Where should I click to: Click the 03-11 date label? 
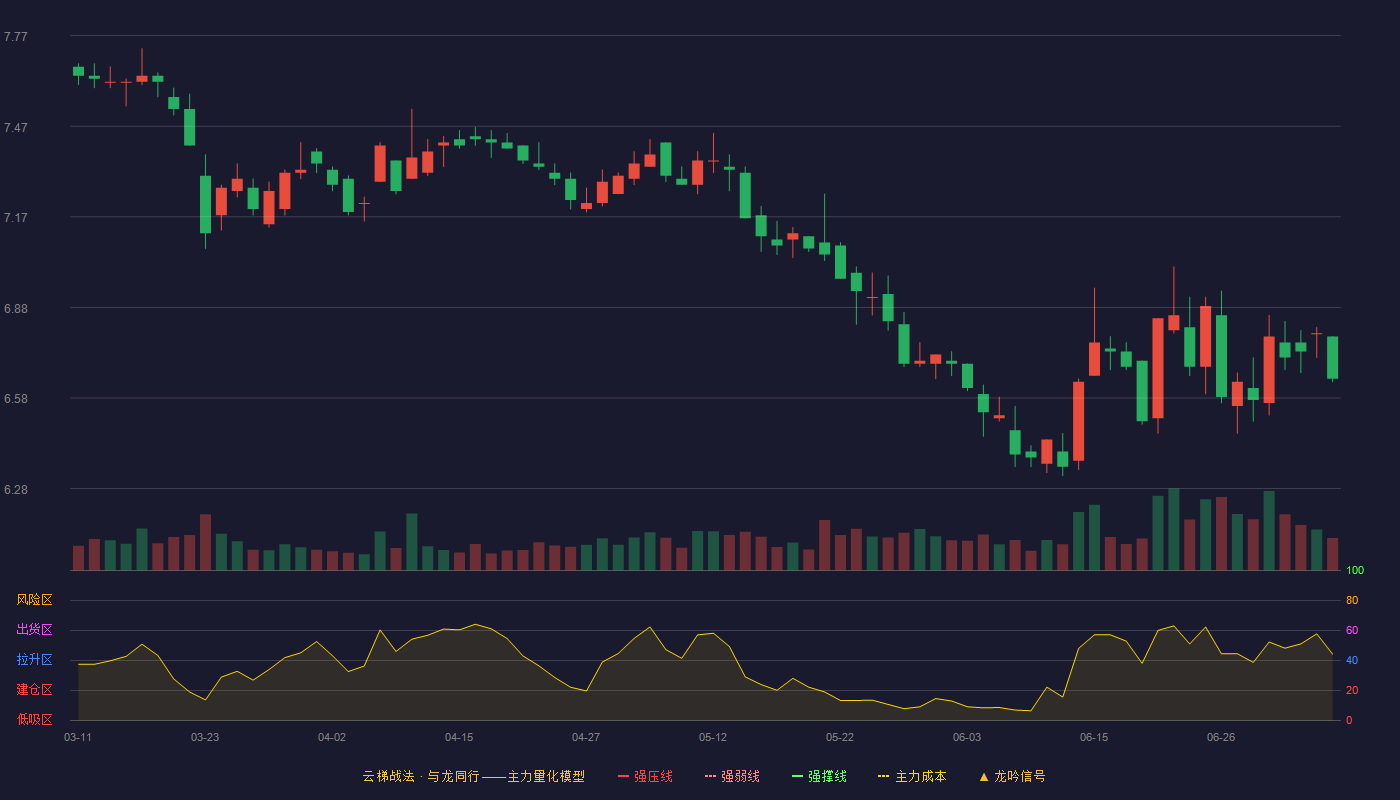pyautogui.click(x=78, y=737)
